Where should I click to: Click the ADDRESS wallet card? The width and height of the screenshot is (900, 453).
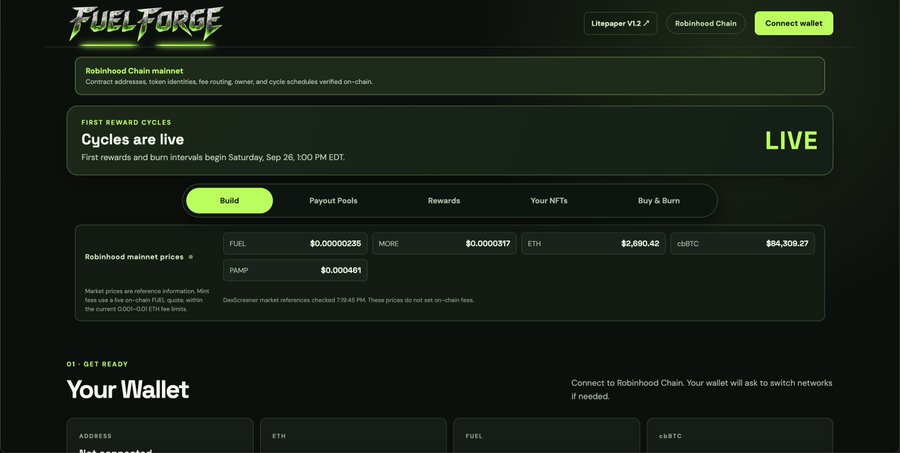tap(160, 435)
